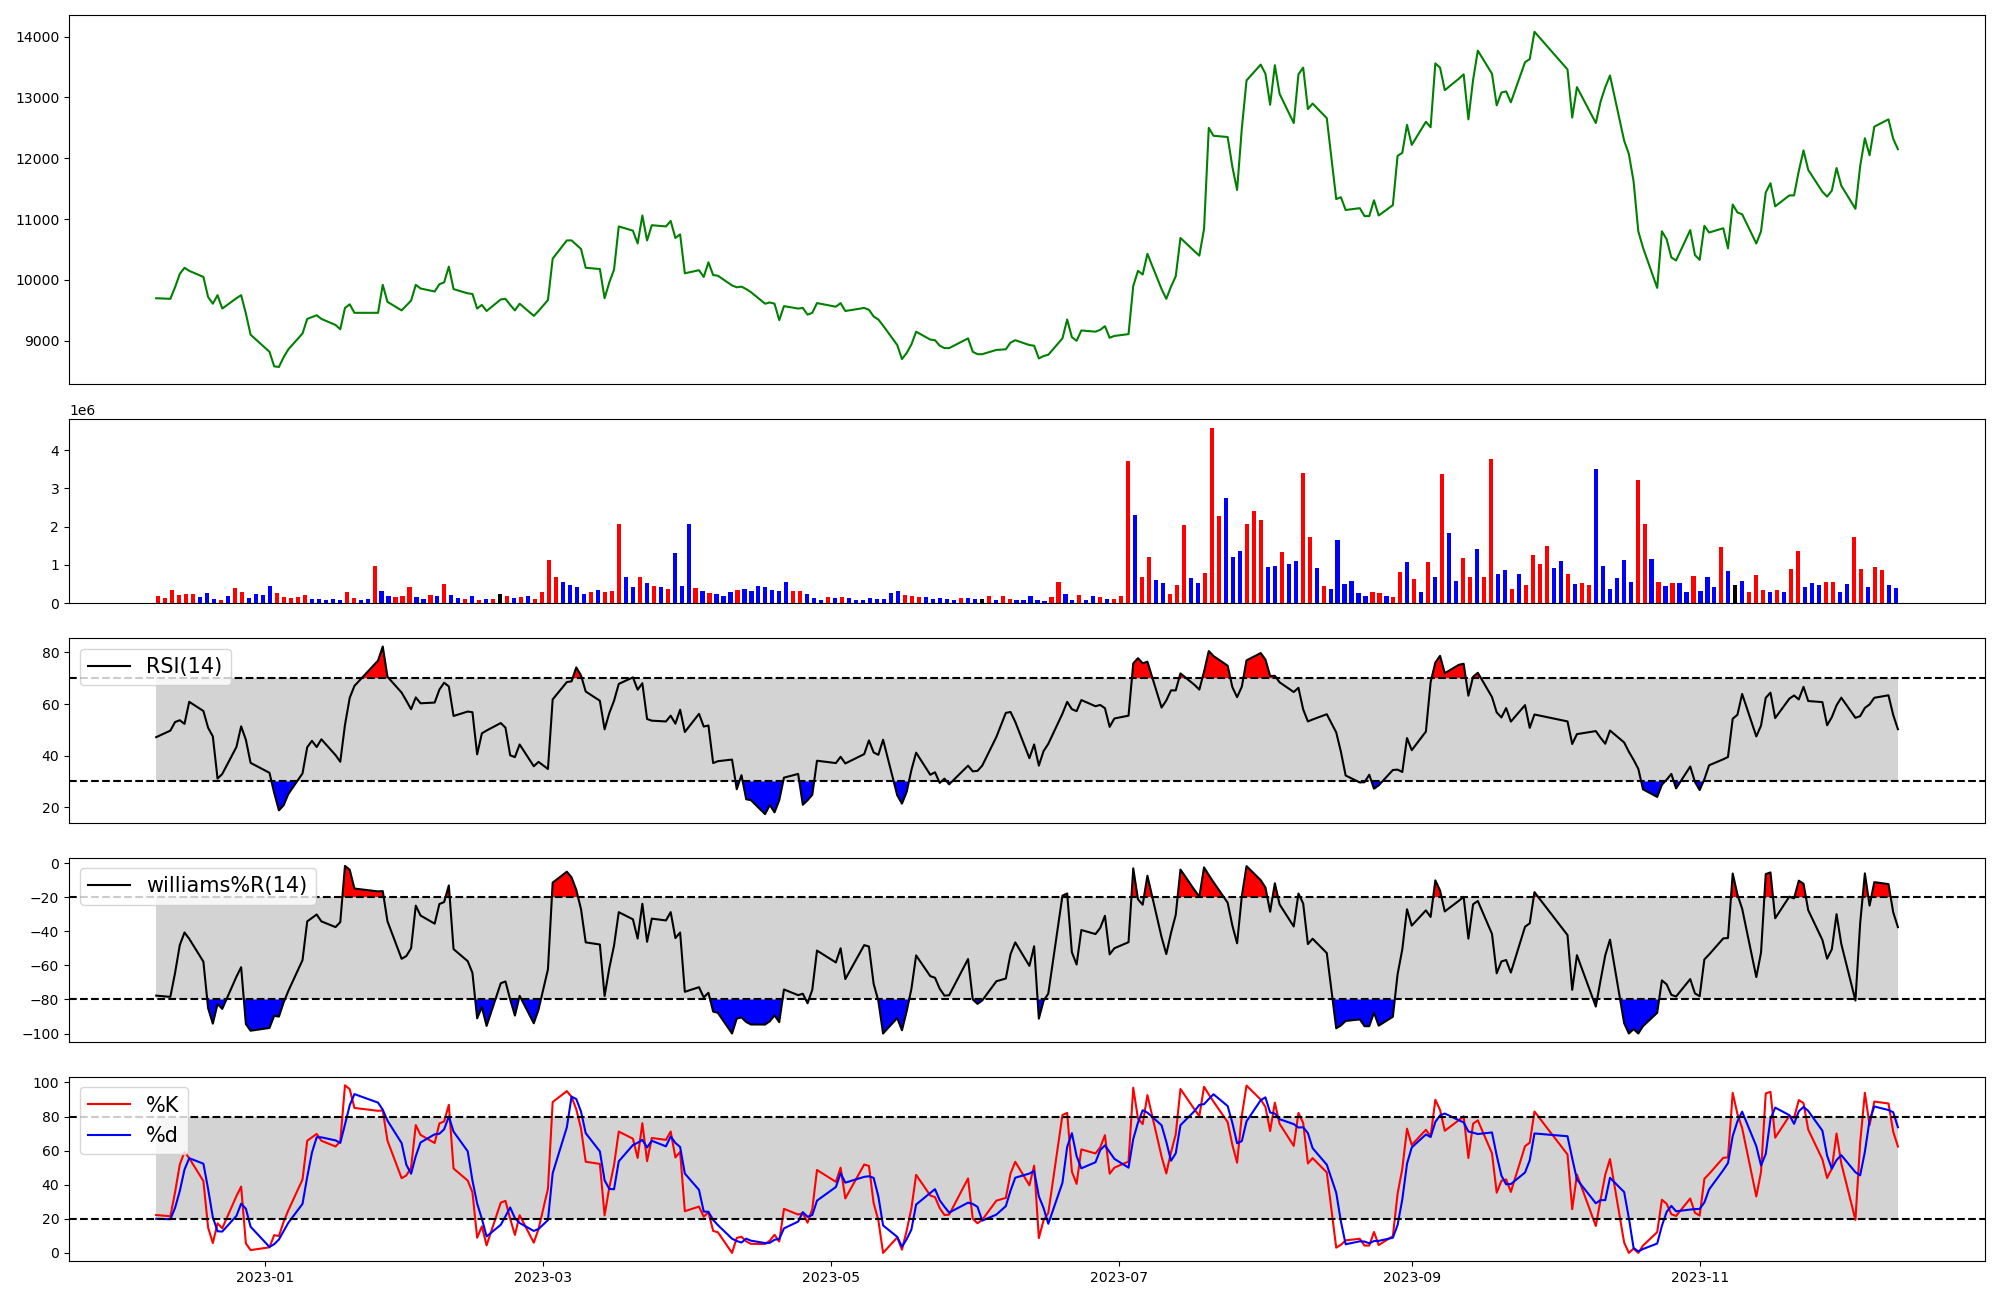This screenshot has width=2000, height=1300.
Task: Click the williams%R(14) legend label
Action: tap(226, 885)
